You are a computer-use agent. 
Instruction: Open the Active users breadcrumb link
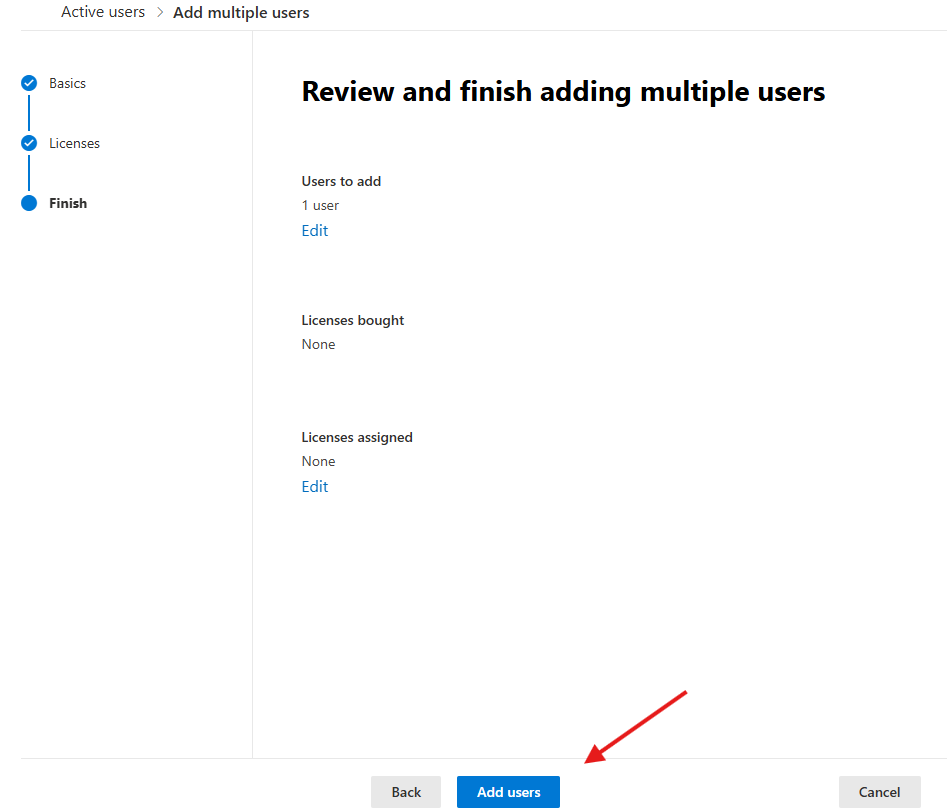click(x=103, y=12)
